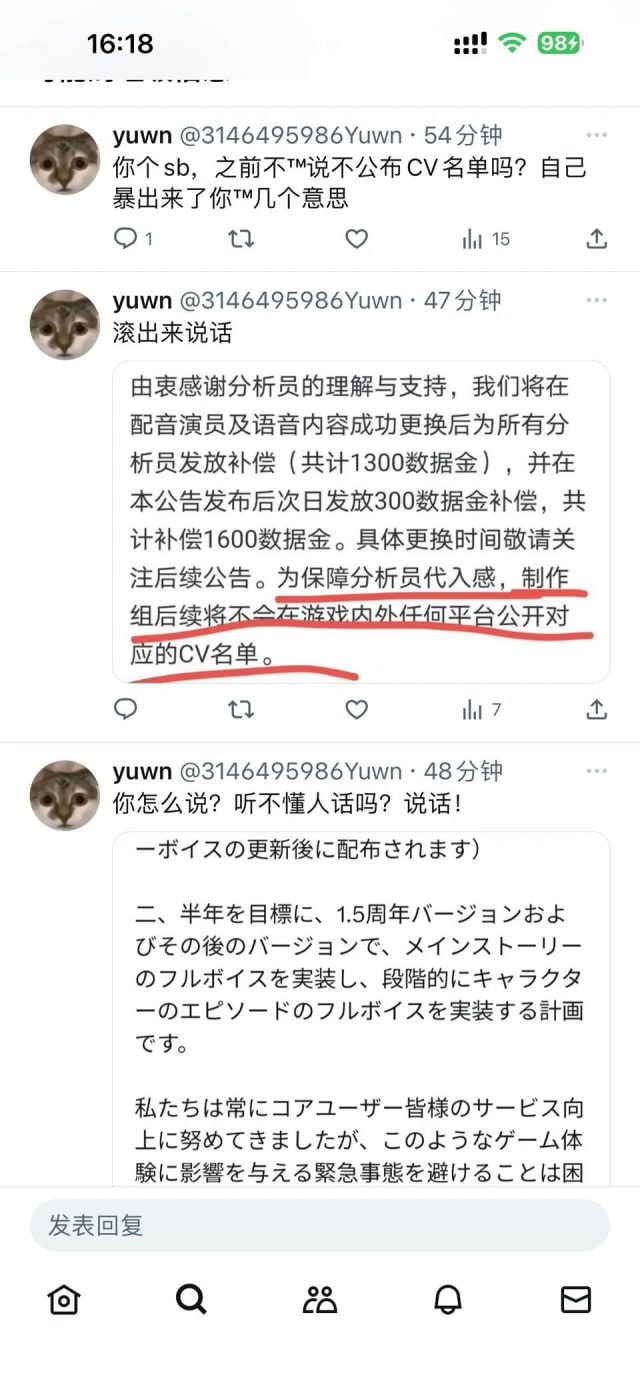Like the 滚出来说话 tweet

pyautogui.click(x=356, y=710)
